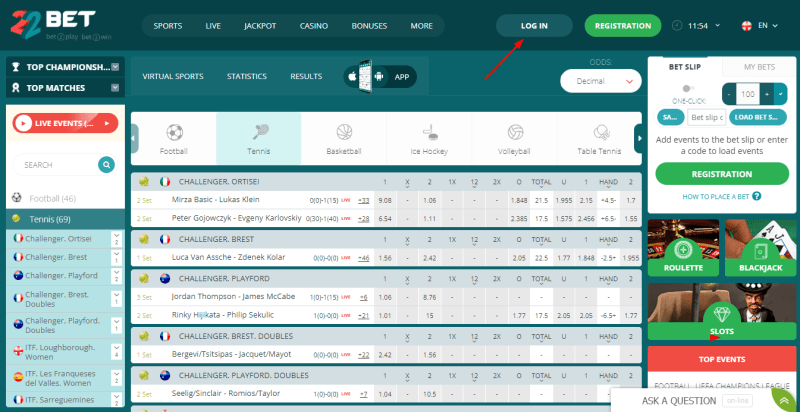Viewport: 800px width, 412px height.
Task: Open the RESULTS link
Action: 306,76
